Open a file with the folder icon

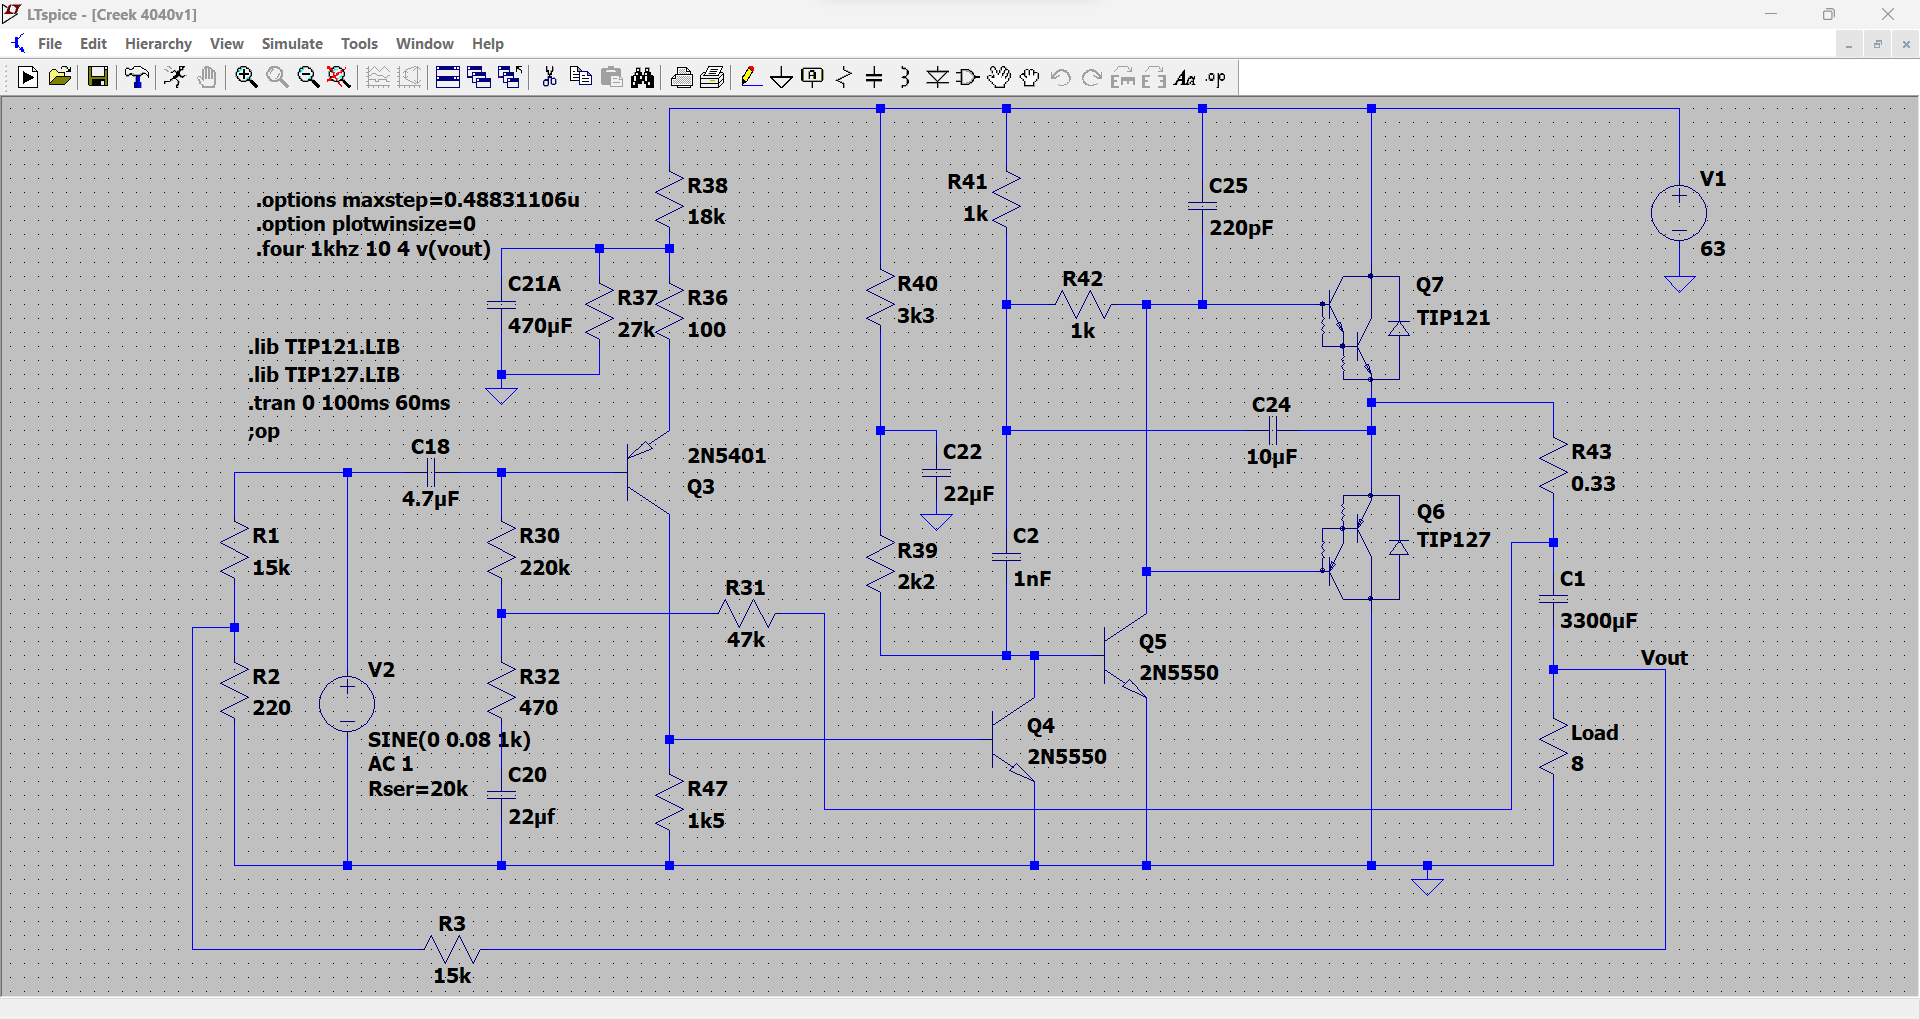point(60,78)
